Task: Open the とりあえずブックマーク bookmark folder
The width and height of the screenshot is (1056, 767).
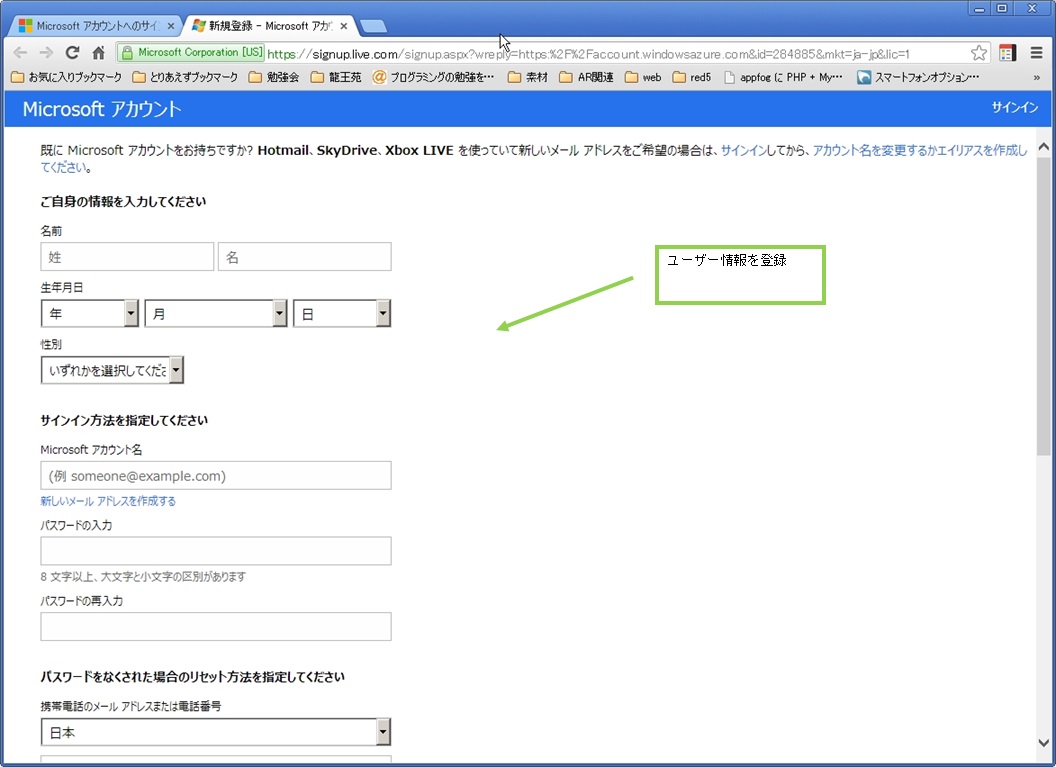Action: pos(185,77)
